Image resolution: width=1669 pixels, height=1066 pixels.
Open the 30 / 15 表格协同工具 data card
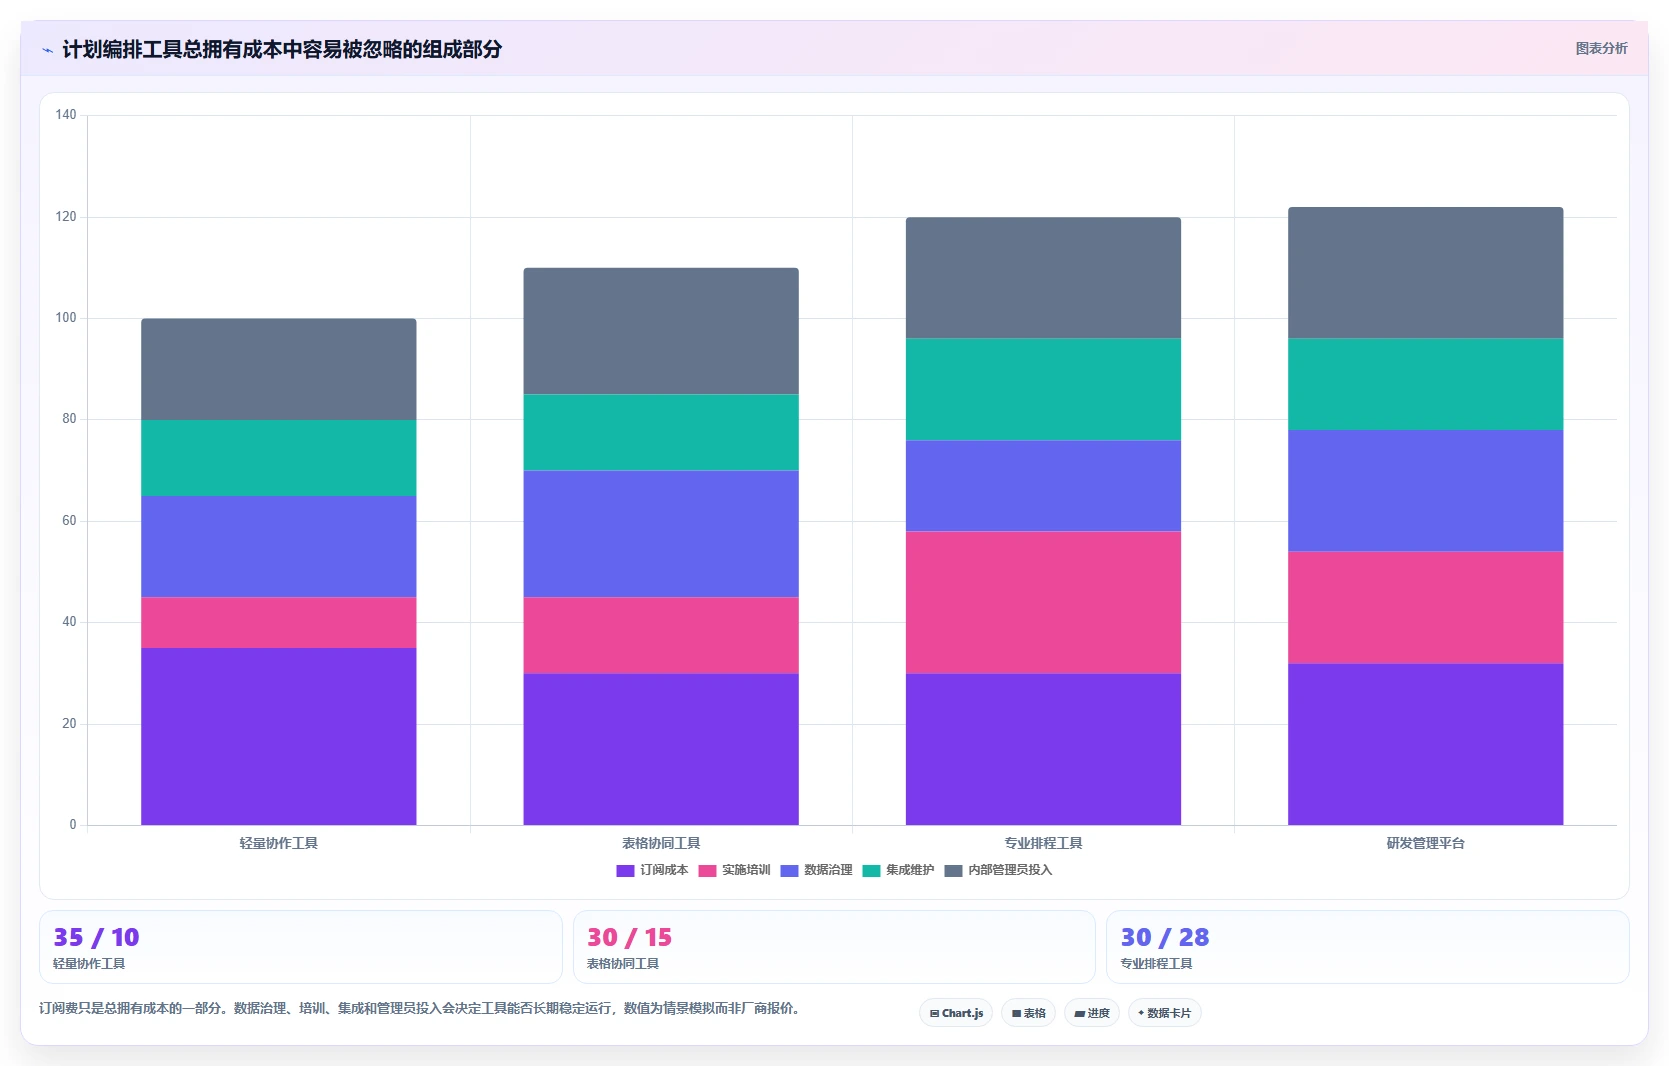tap(834, 947)
